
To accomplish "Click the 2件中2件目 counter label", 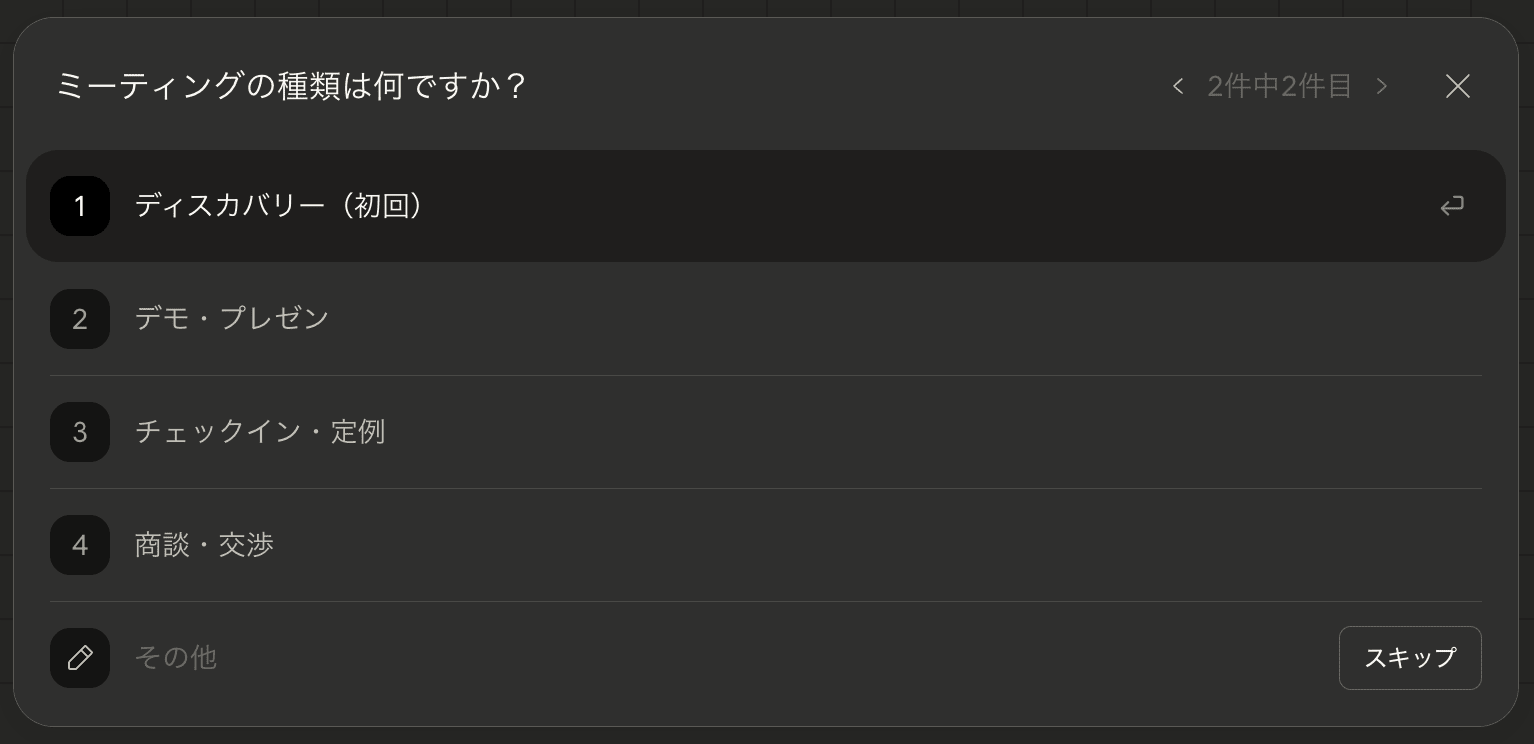I will tap(1279, 86).
